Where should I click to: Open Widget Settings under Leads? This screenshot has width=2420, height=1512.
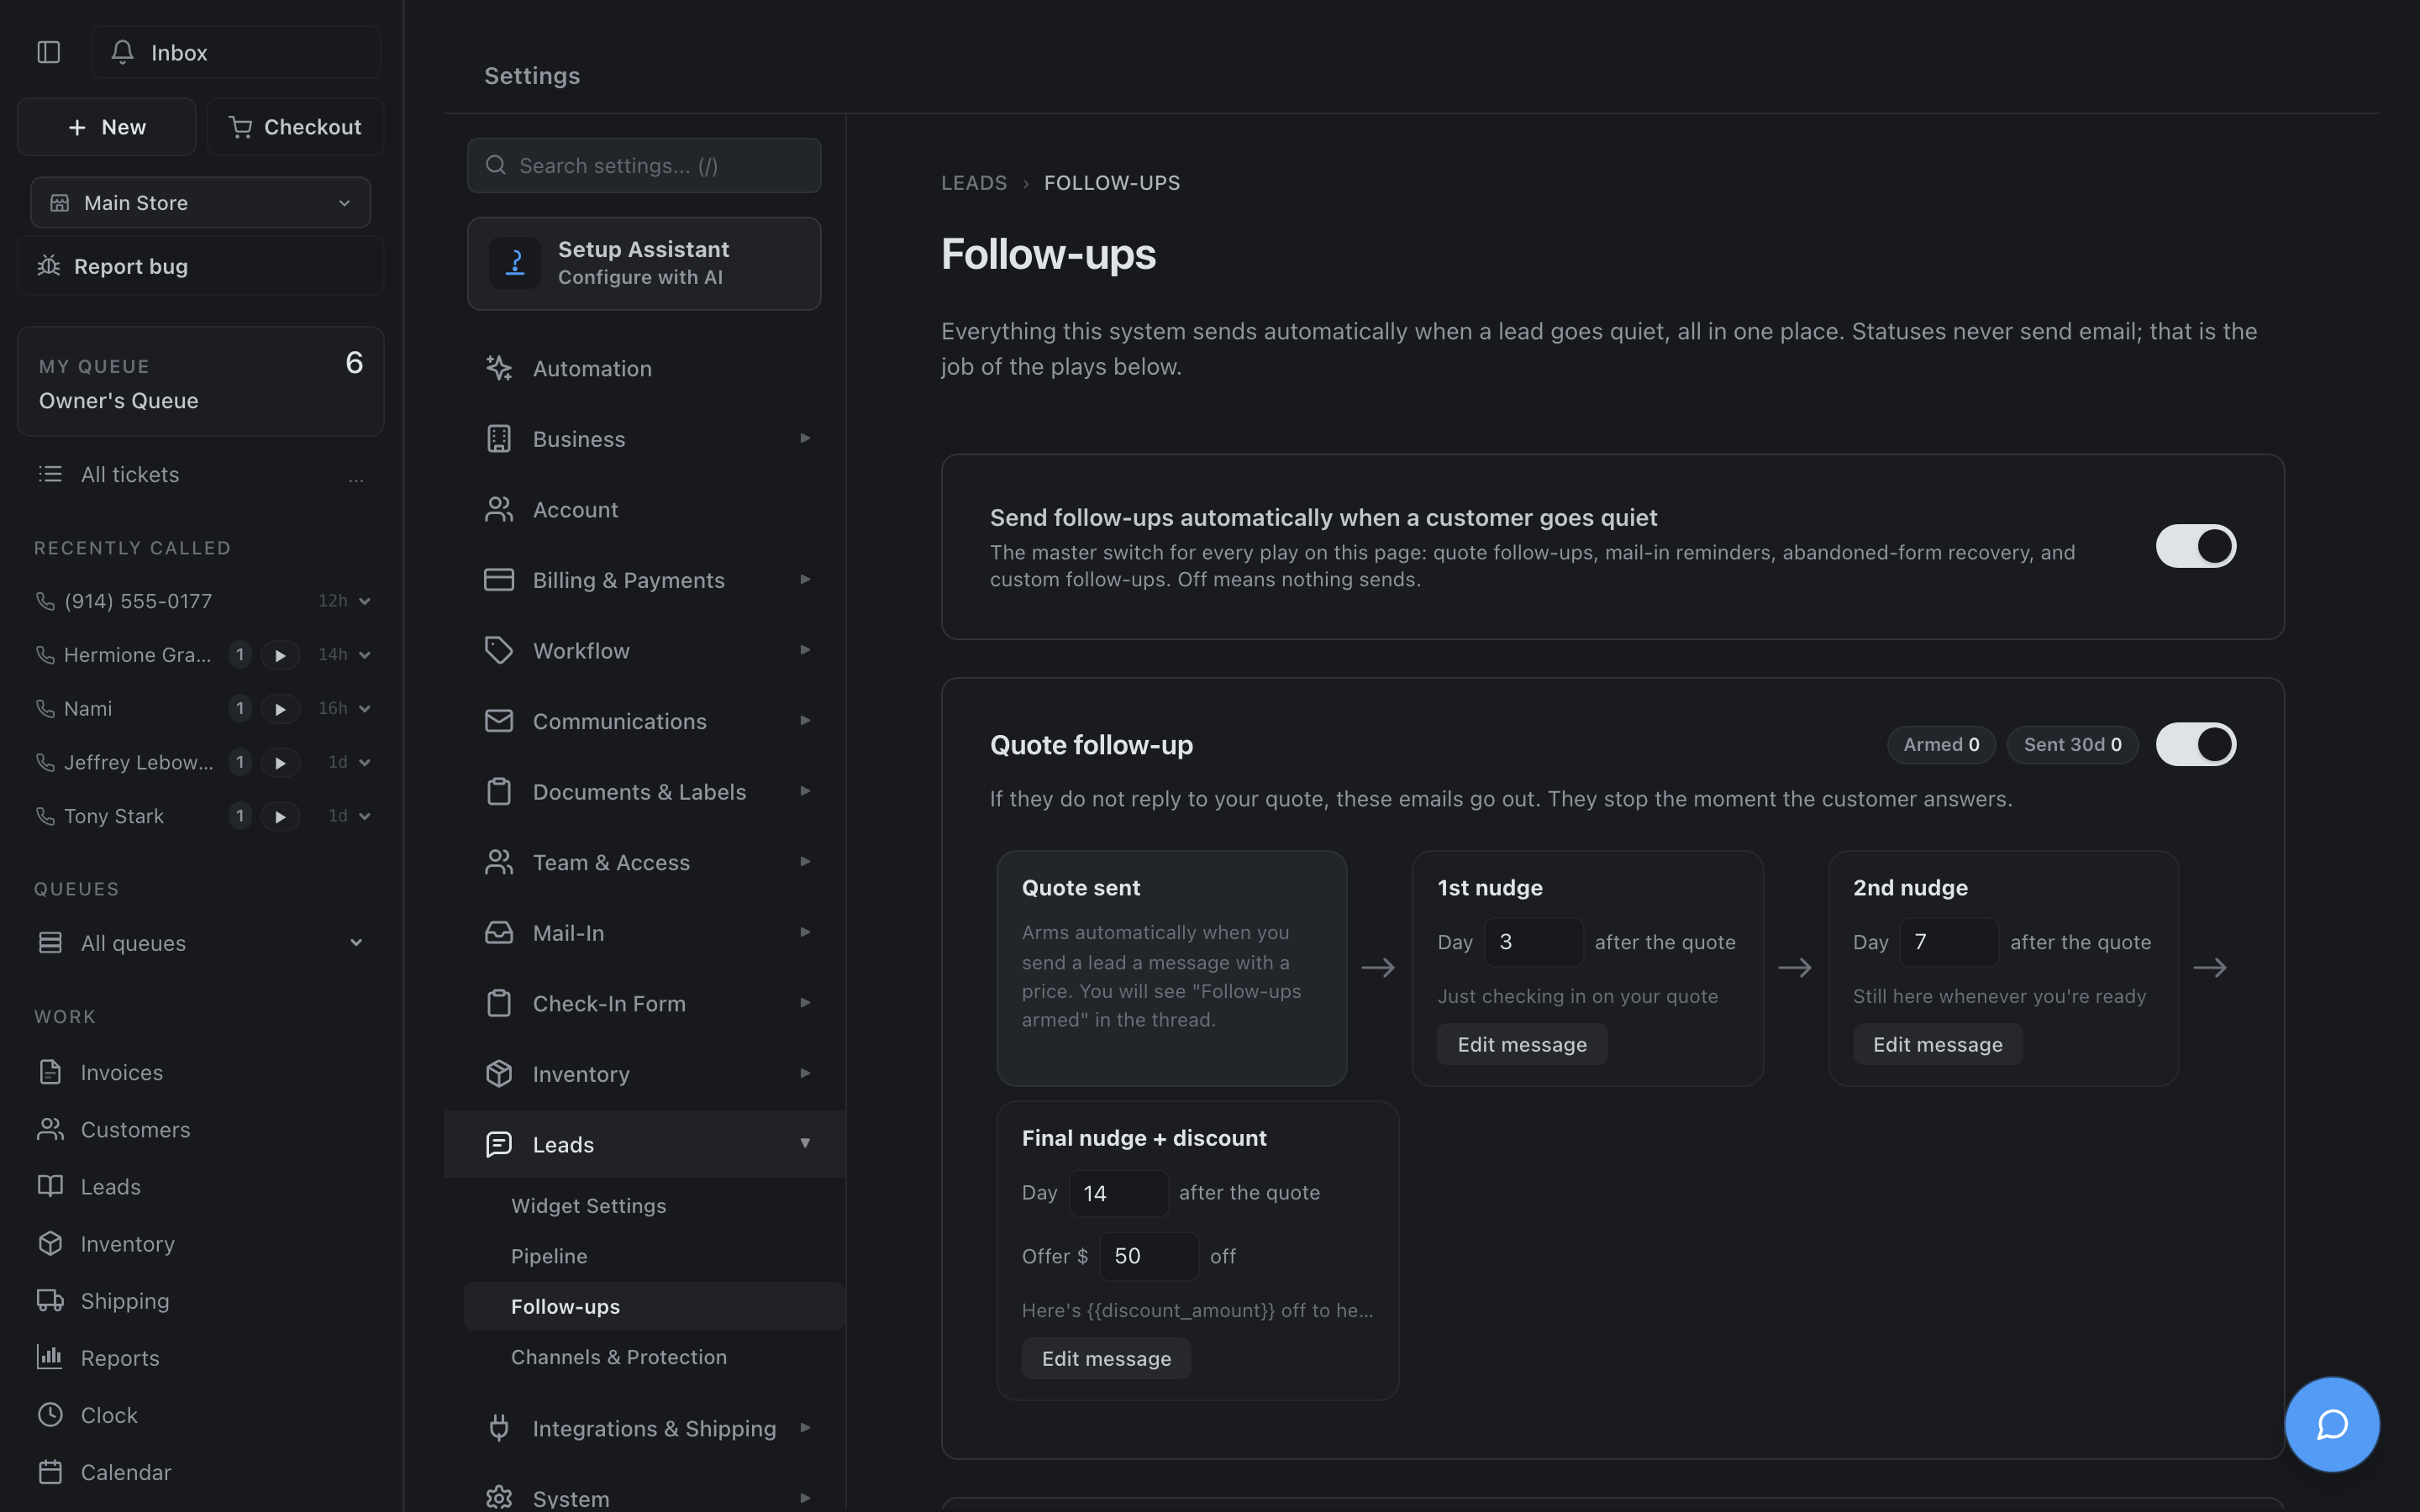(x=589, y=1206)
